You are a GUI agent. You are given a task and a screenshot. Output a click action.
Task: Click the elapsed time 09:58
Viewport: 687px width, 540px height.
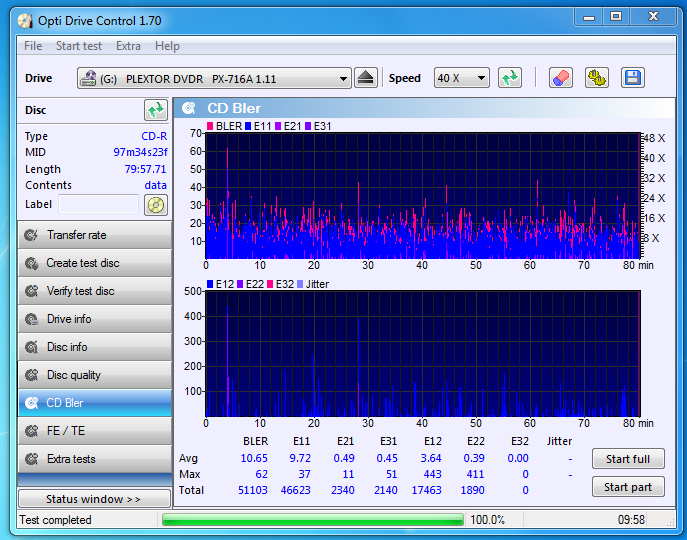[631, 520]
